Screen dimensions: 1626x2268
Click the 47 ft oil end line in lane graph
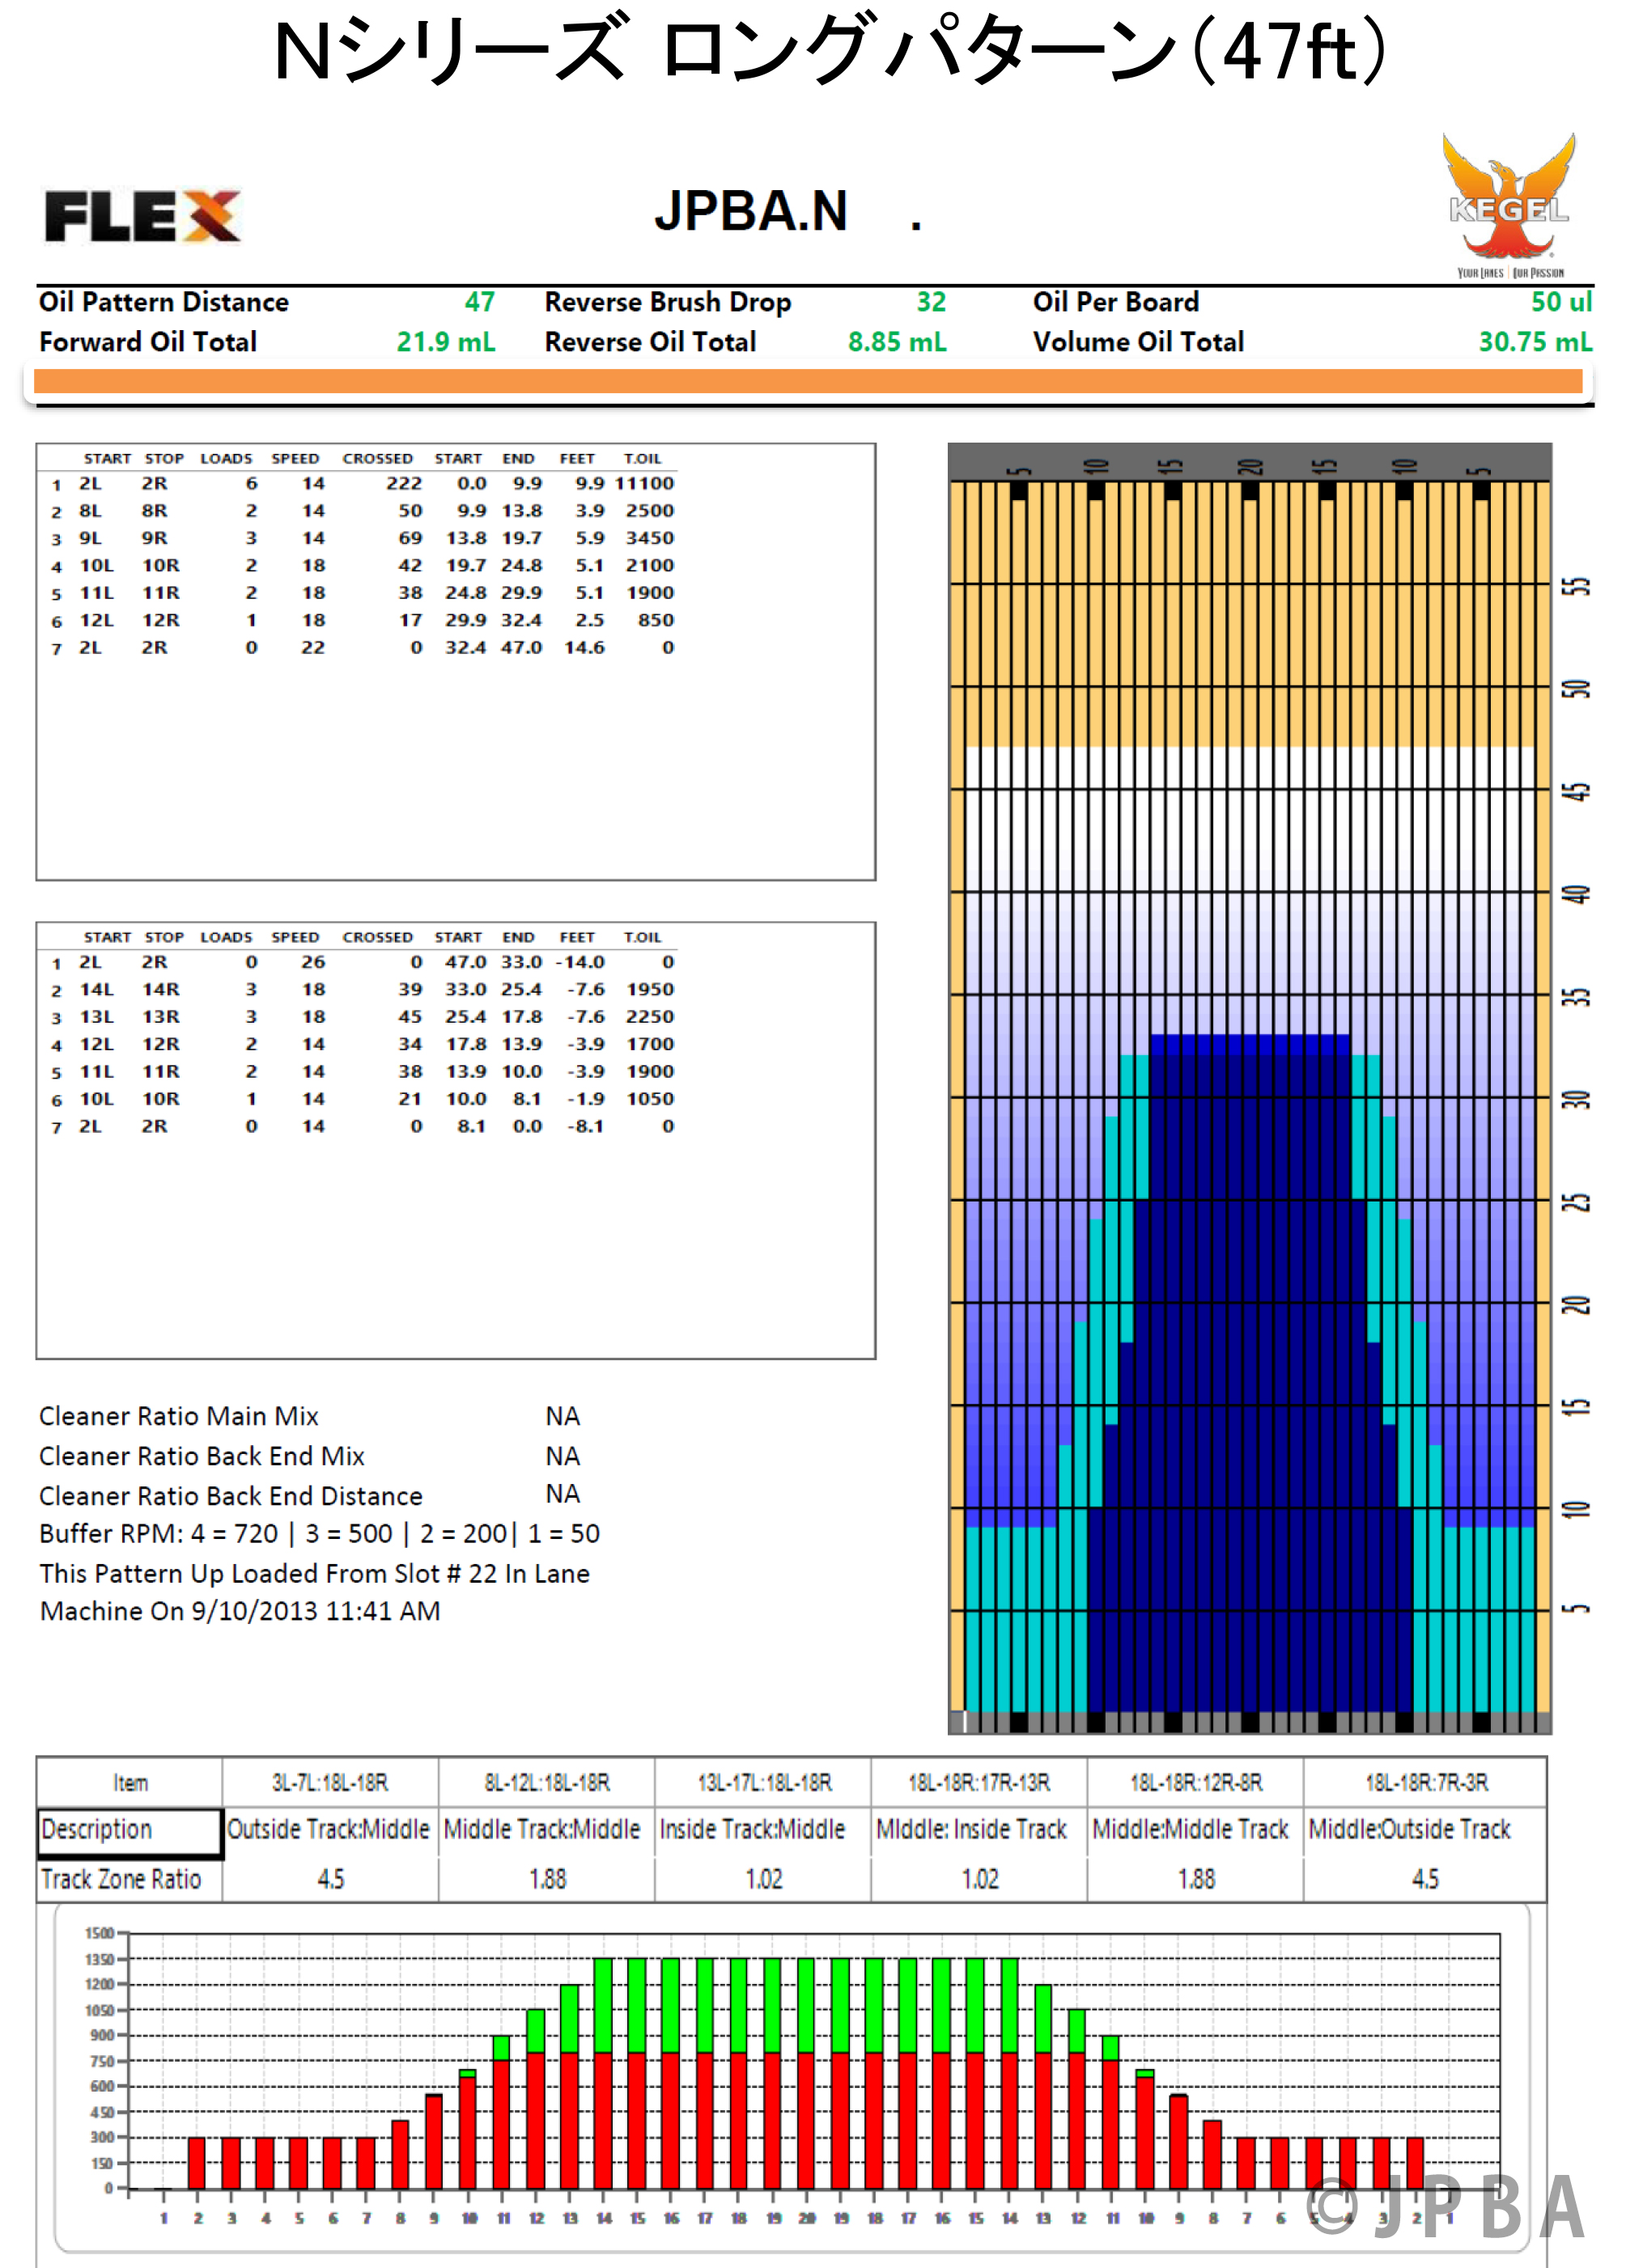click(1250, 747)
